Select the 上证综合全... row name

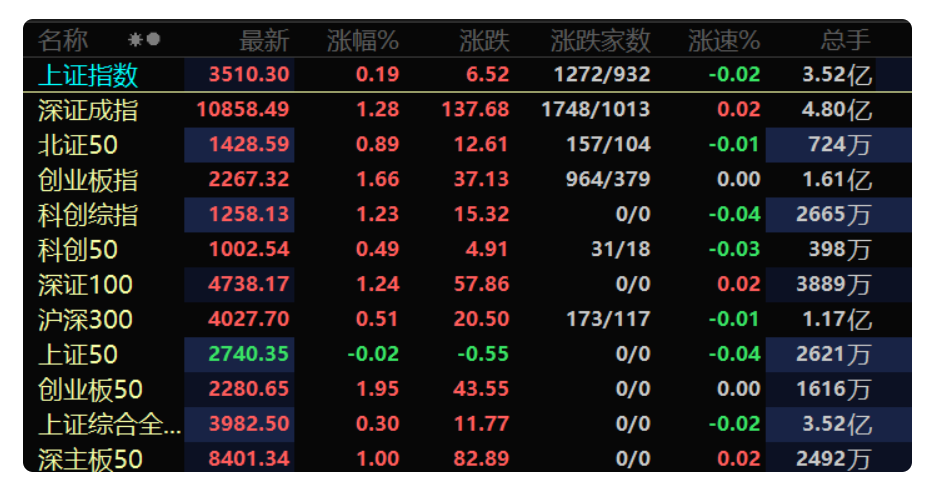click(109, 424)
